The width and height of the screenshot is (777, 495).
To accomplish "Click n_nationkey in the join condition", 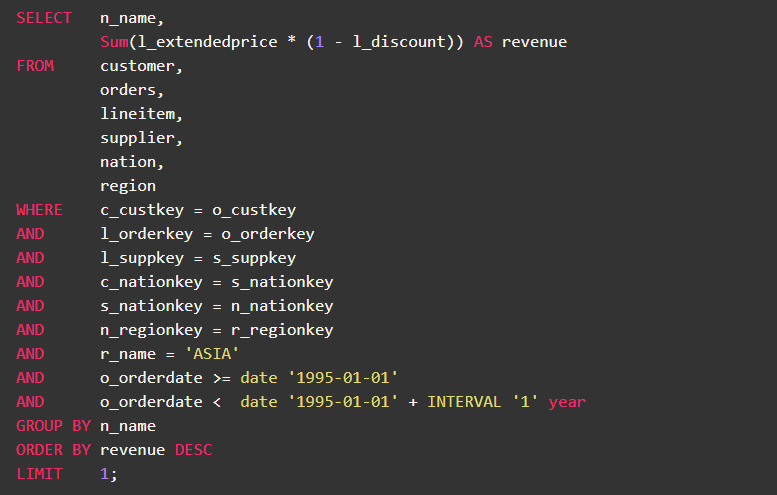I will [282, 306].
